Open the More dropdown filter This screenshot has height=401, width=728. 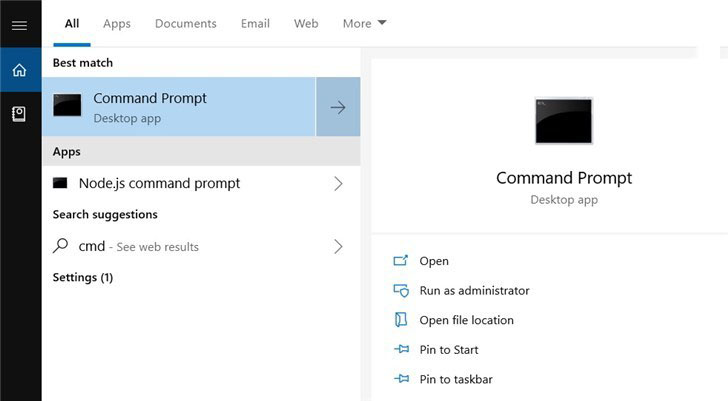364,23
